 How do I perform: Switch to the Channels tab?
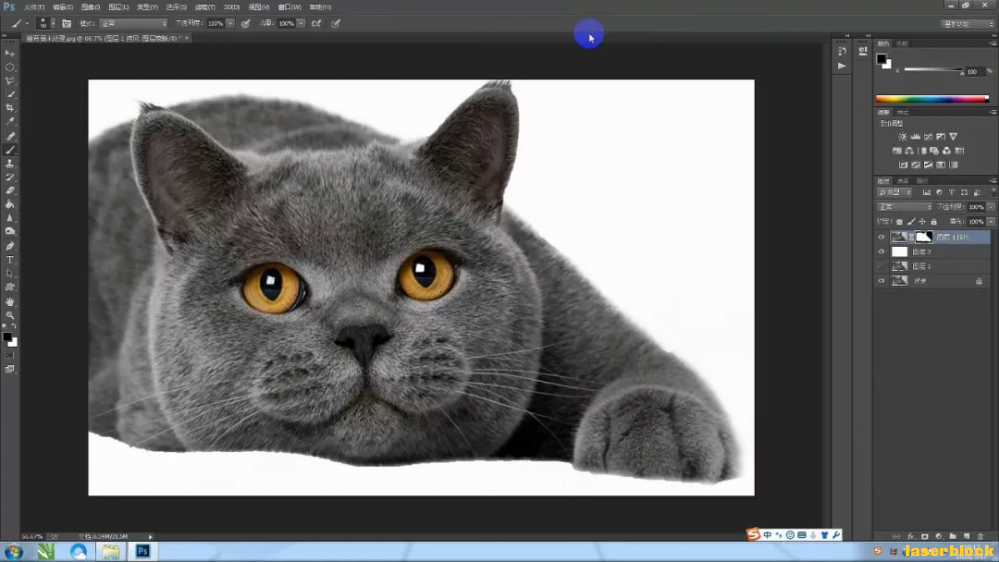pos(903,181)
